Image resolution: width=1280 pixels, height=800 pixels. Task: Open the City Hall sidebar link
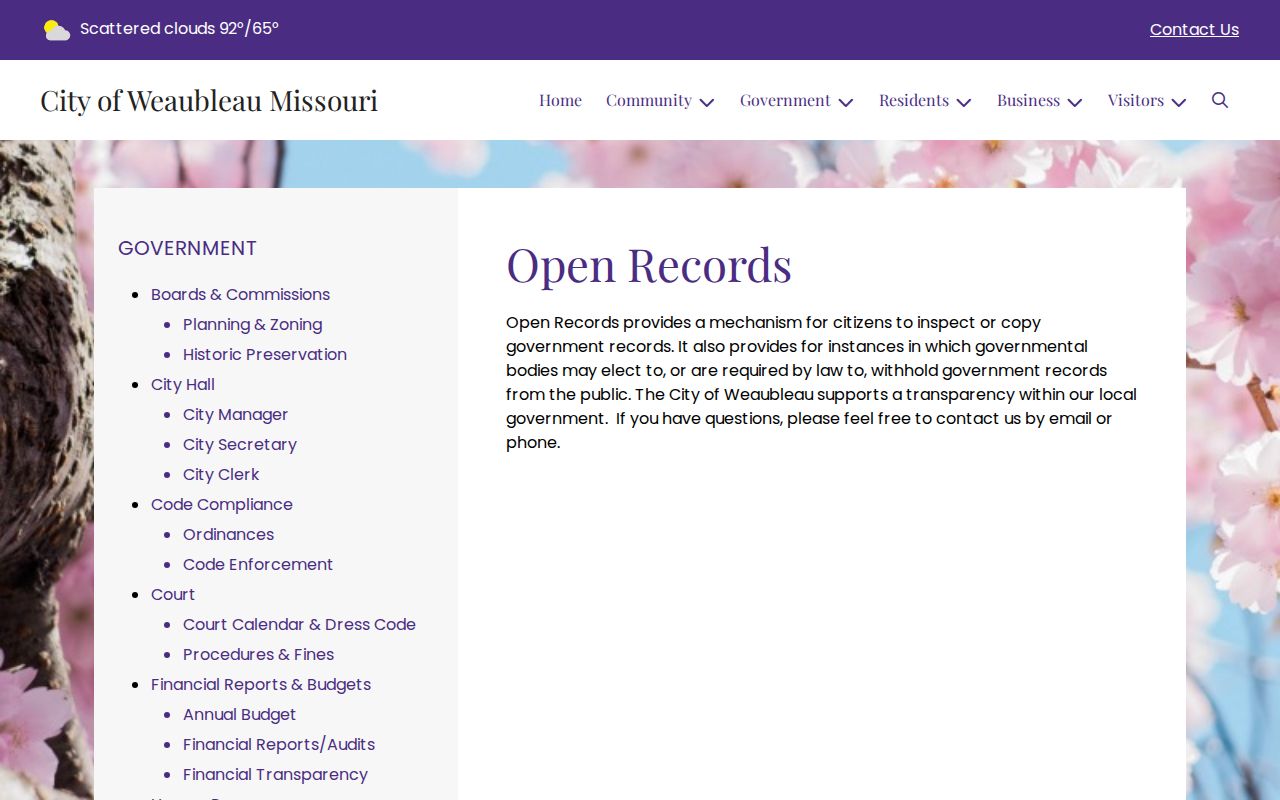(183, 384)
